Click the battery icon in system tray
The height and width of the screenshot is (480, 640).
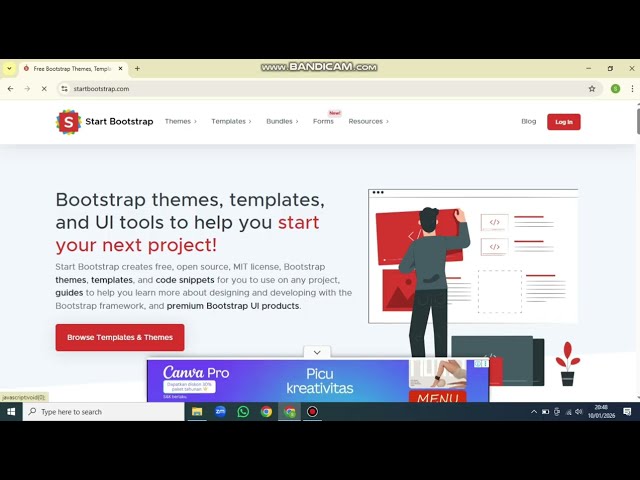click(545, 412)
